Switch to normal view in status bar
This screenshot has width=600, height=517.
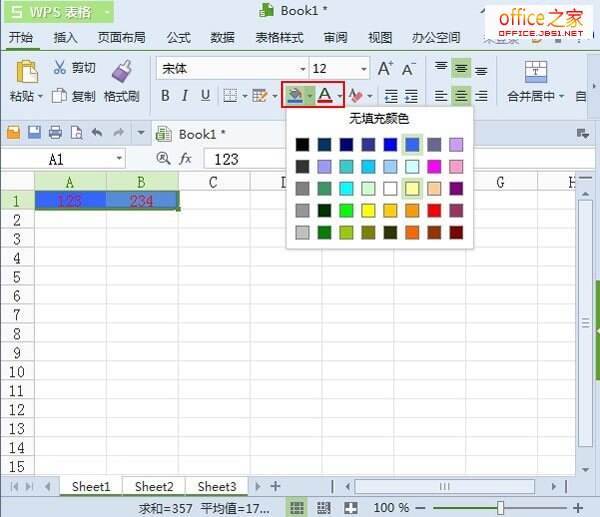[x=297, y=508]
